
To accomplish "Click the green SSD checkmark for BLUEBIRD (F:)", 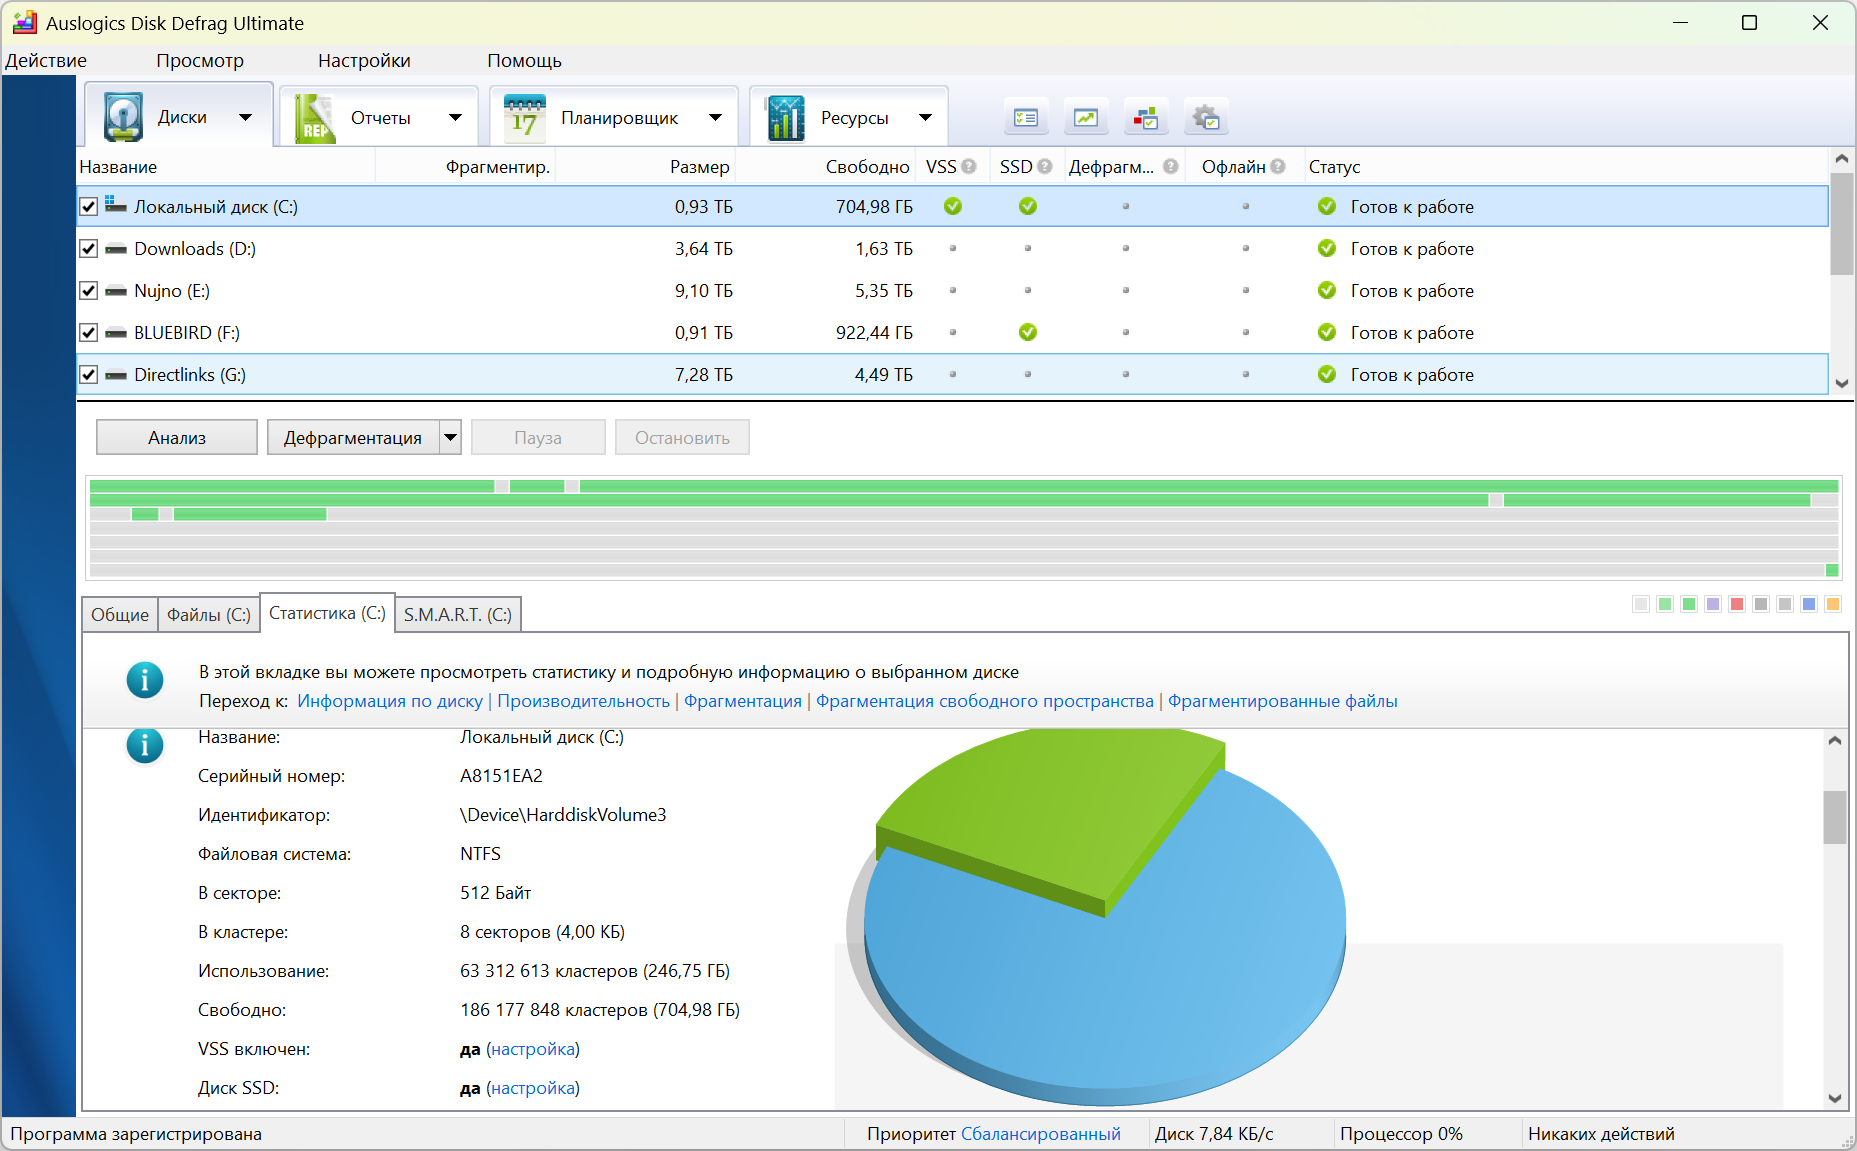I will click(x=1028, y=332).
